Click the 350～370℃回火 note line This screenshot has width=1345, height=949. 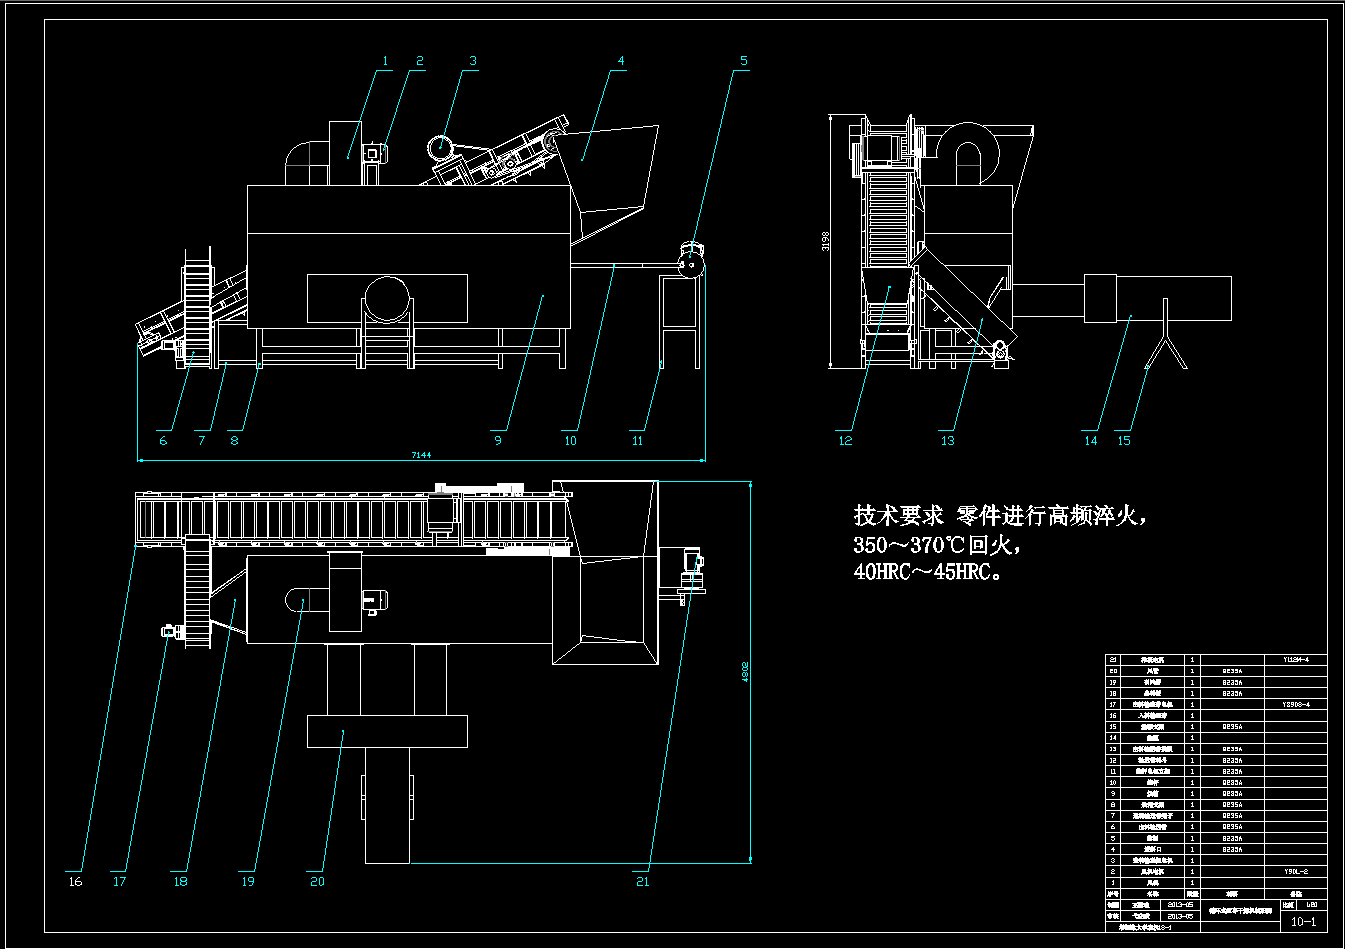(937, 546)
